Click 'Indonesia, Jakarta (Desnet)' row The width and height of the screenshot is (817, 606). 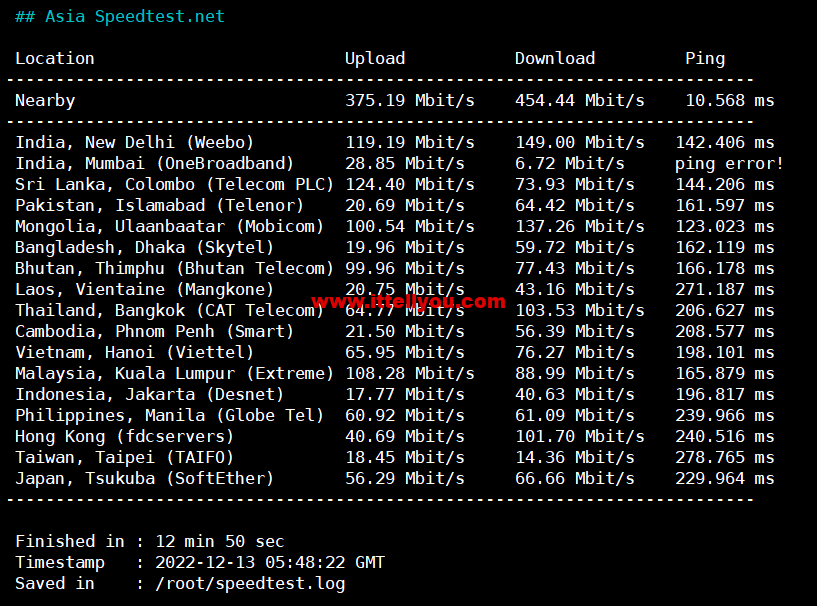(150, 394)
